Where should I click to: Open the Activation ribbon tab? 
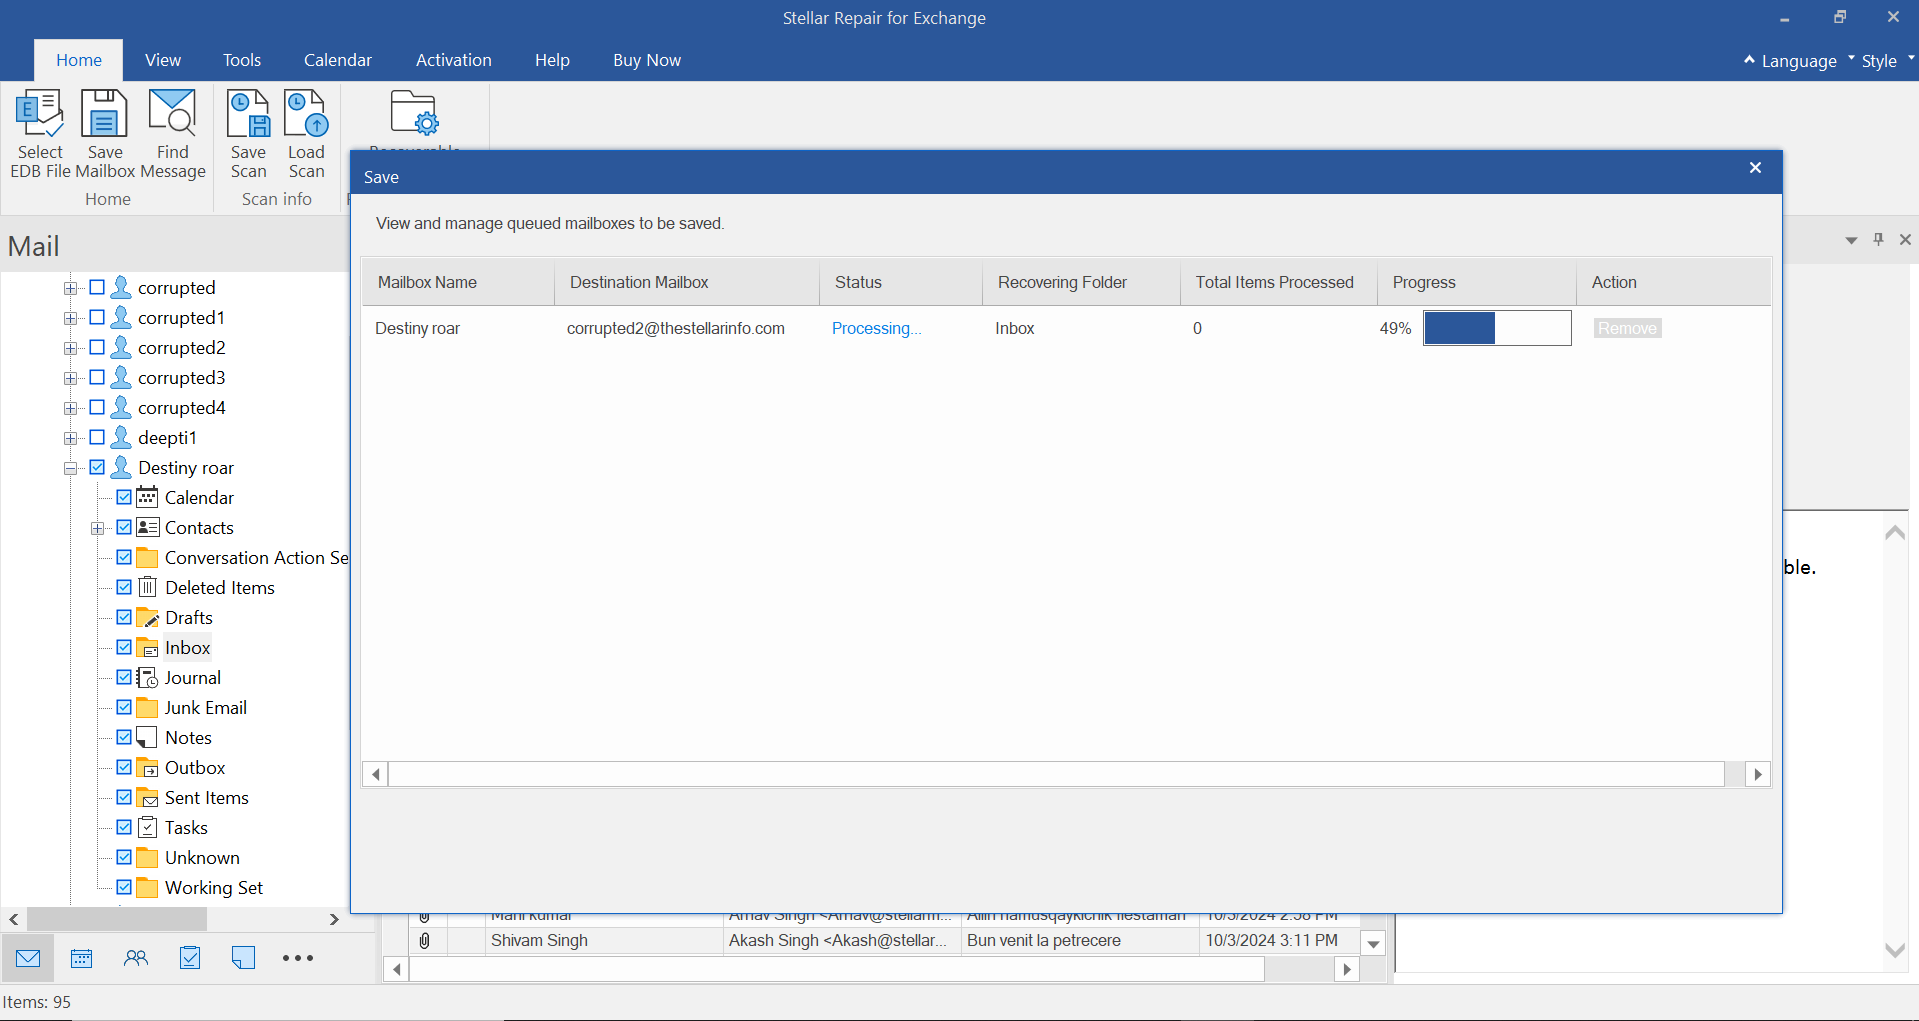pyautogui.click(x=453, y=60)
